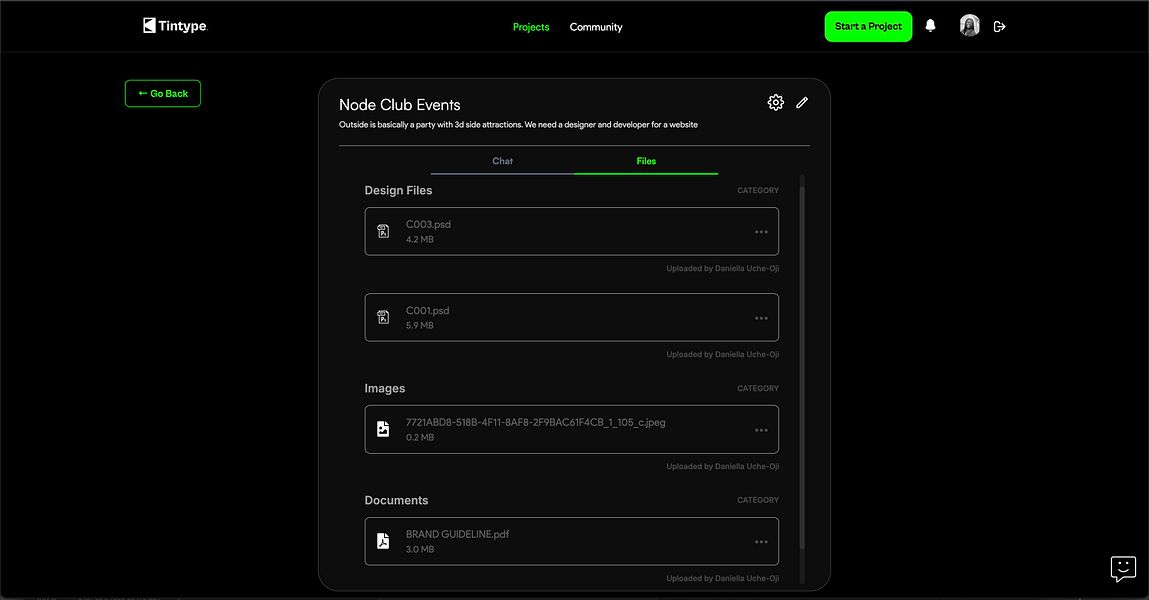Screen dimensions: 1149x600
Task: Click the project description text
Action: [x=518, y=125]
